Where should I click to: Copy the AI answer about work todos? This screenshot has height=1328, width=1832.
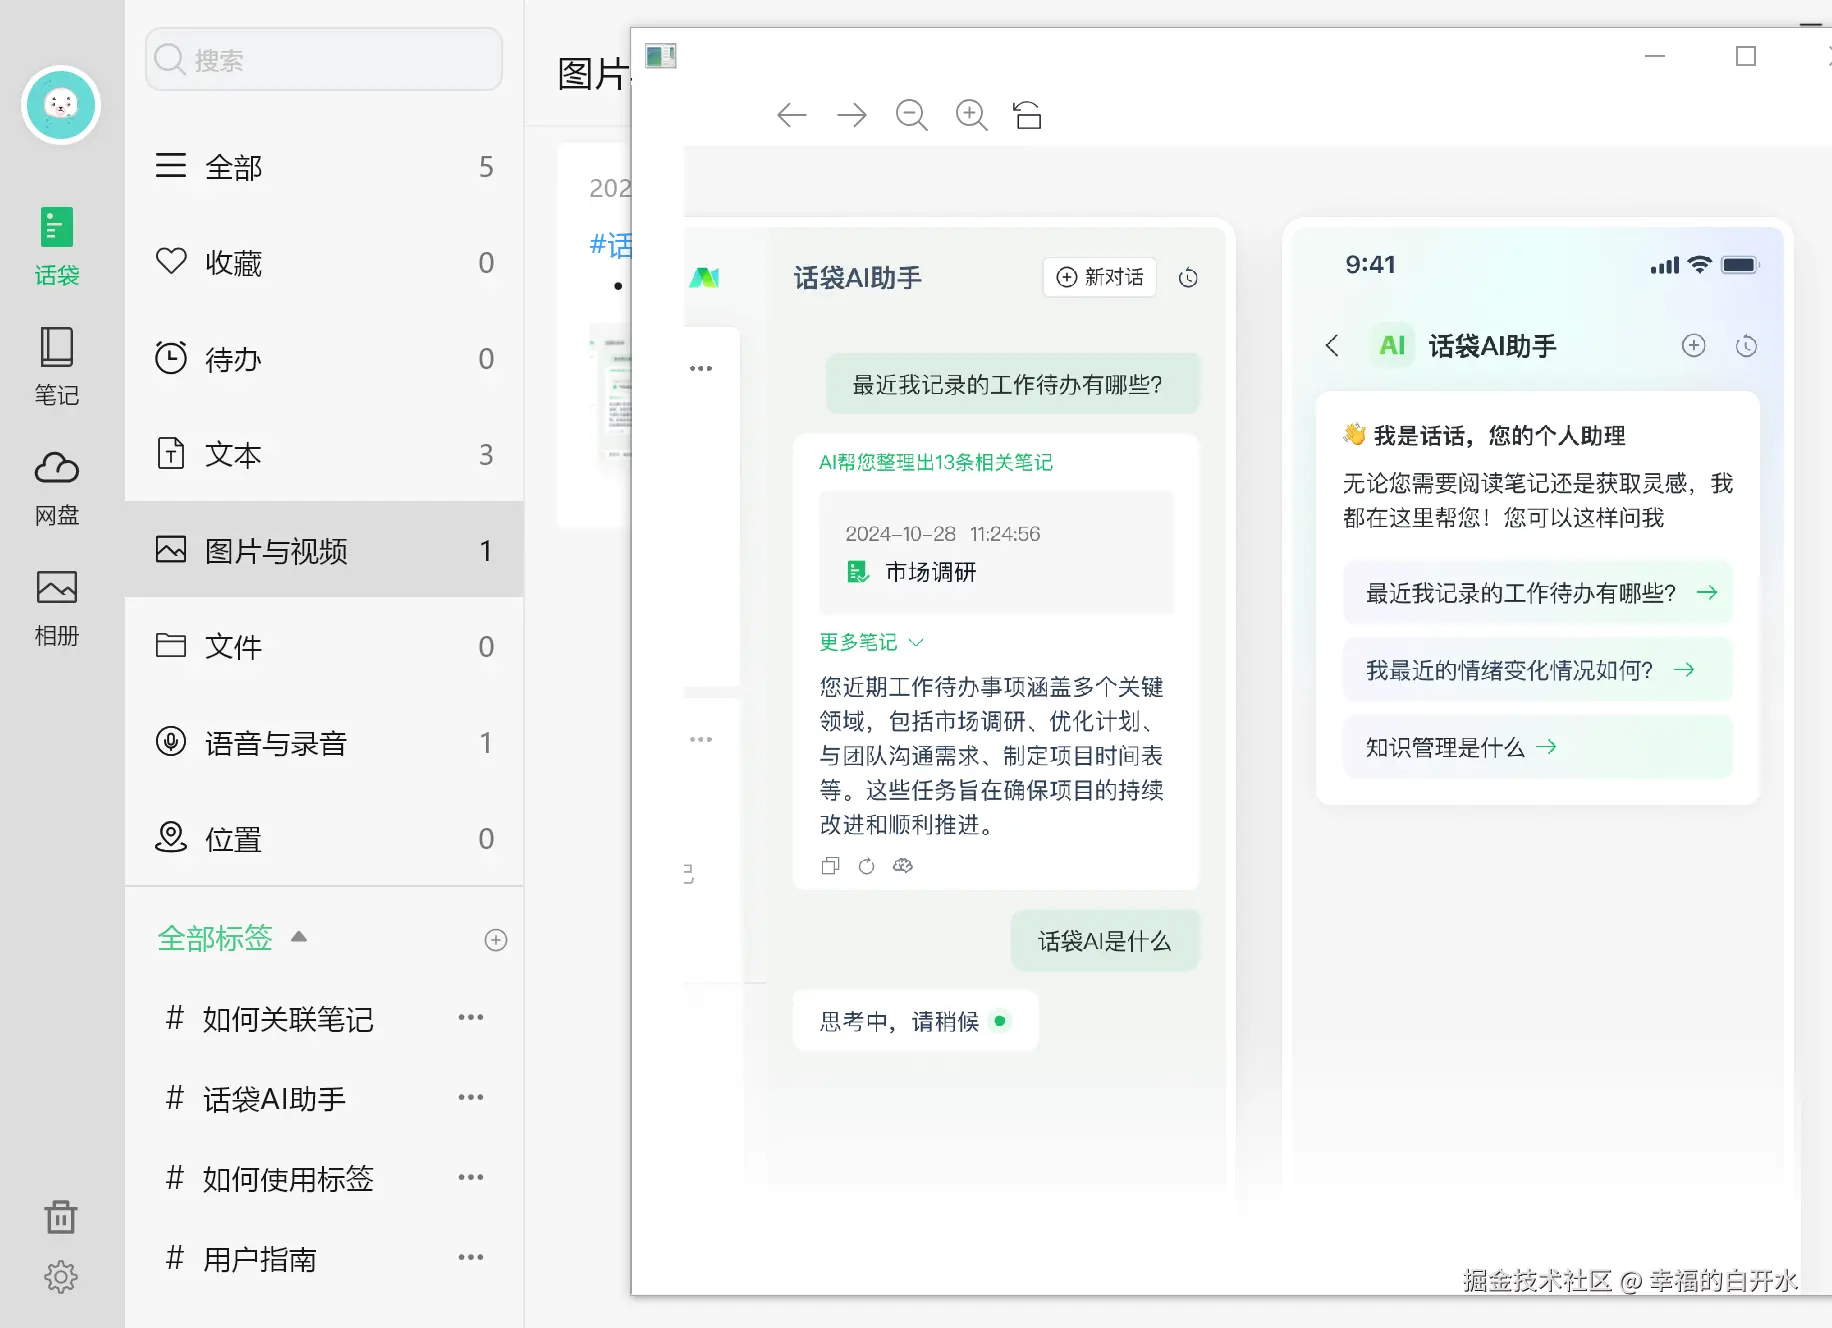829,866
